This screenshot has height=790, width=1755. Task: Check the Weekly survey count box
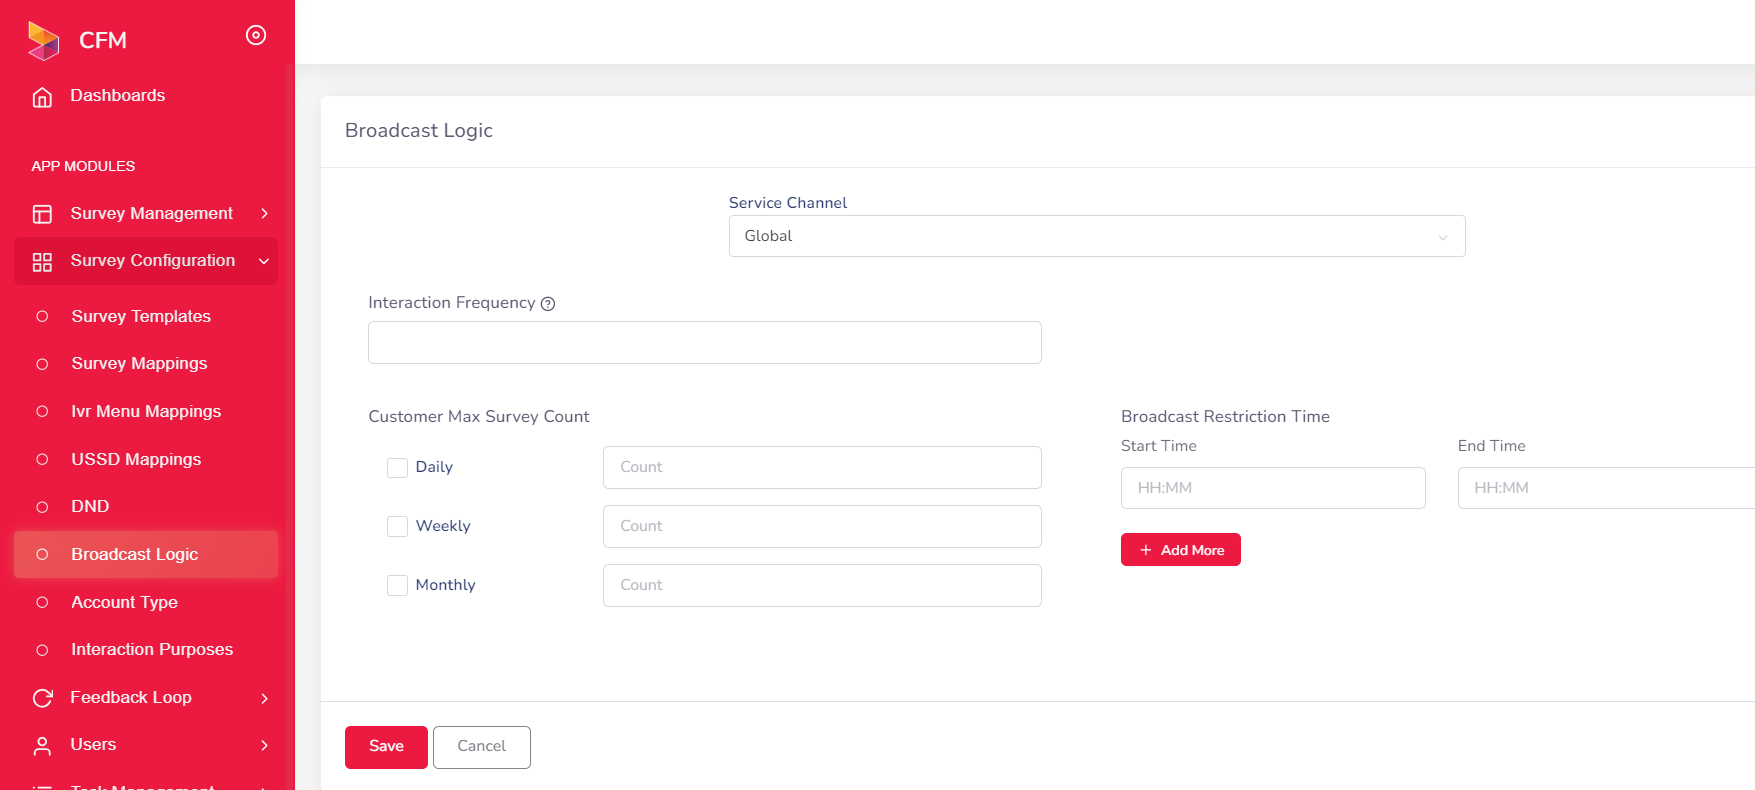click(397, 527)
